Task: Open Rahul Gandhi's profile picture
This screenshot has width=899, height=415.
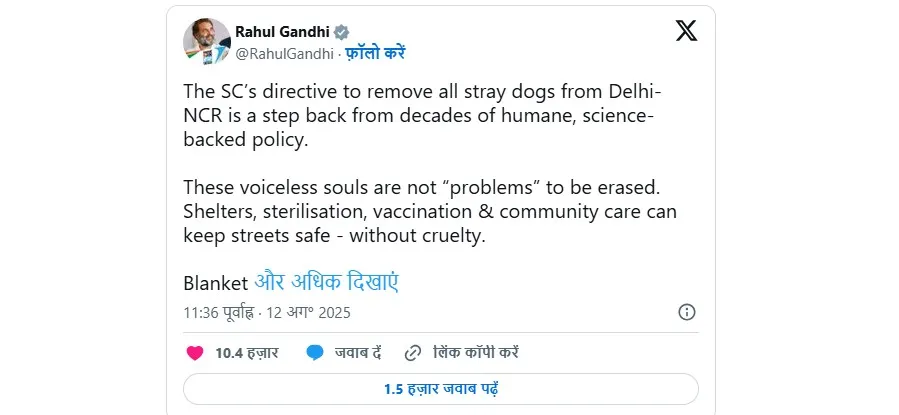Action: (x=206, y=41)
